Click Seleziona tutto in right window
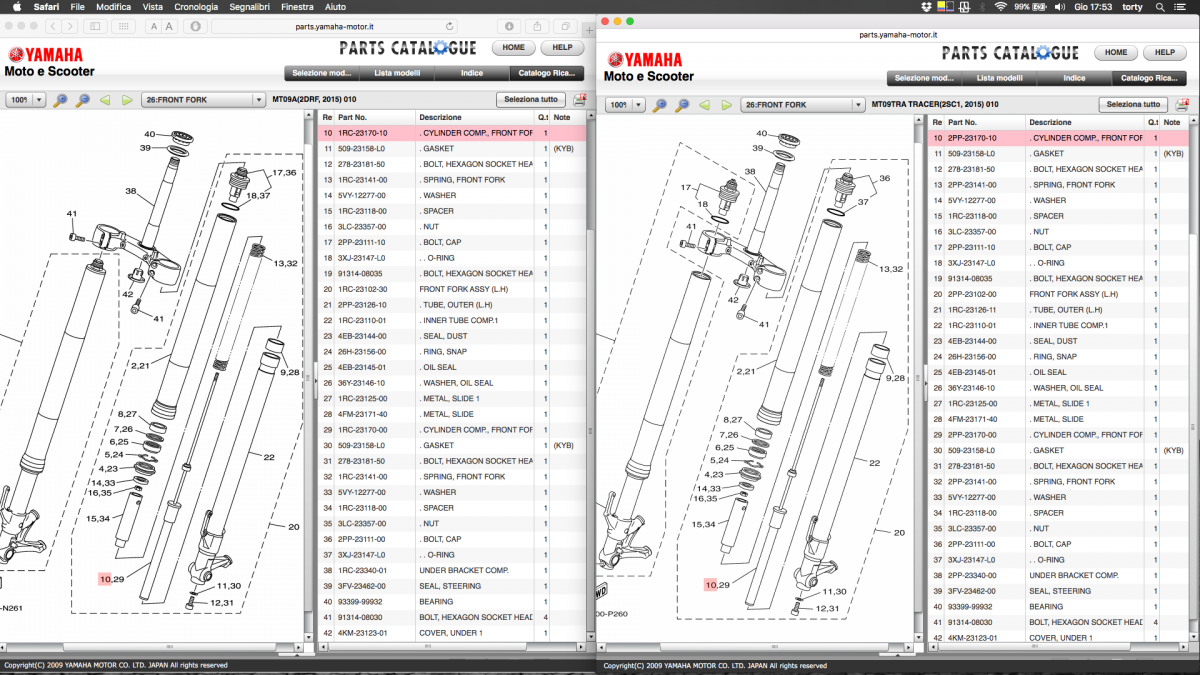Viewport: 1200px width, 675px height. tap(1133, 104)
